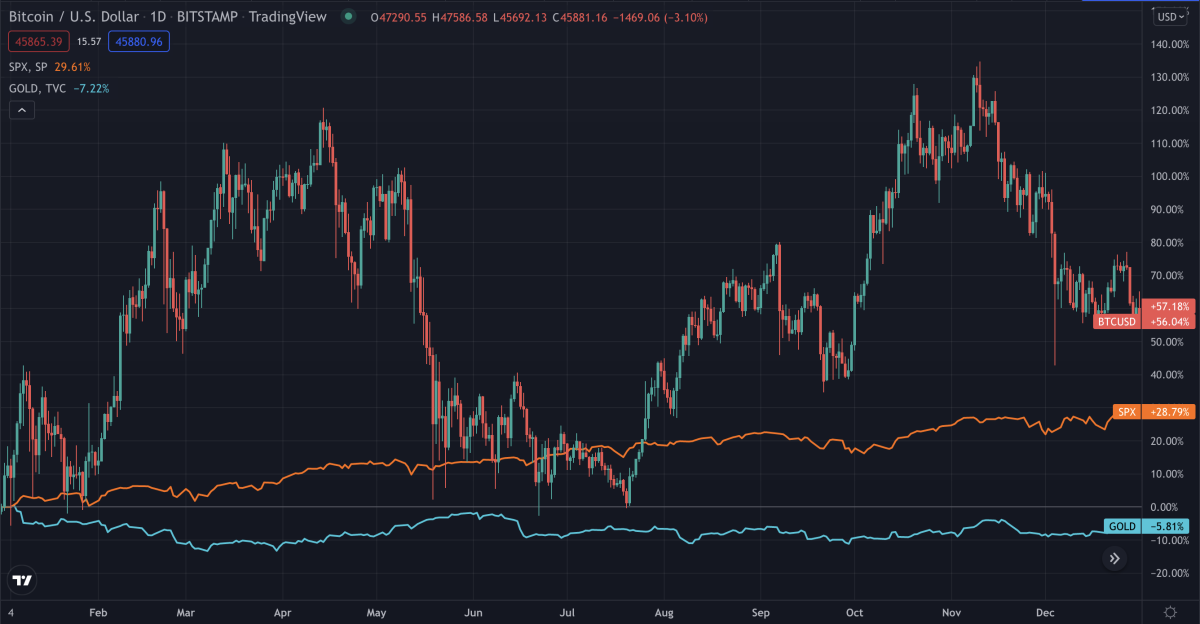Viewport: 1200px width, 624px height.
Task: Collapse the indicator legend with the up-chevron
Action: [22, 110]
